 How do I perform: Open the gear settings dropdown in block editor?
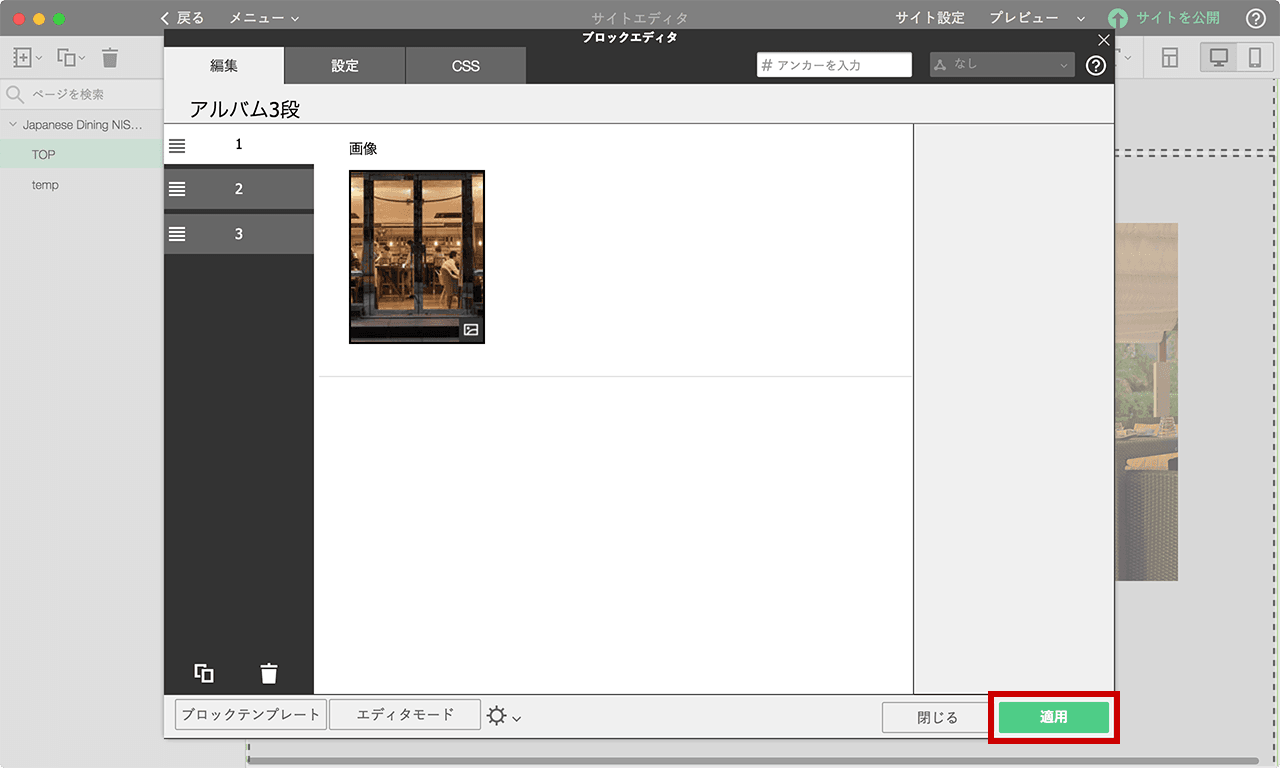pyautogui.click(x=503, y=716)
